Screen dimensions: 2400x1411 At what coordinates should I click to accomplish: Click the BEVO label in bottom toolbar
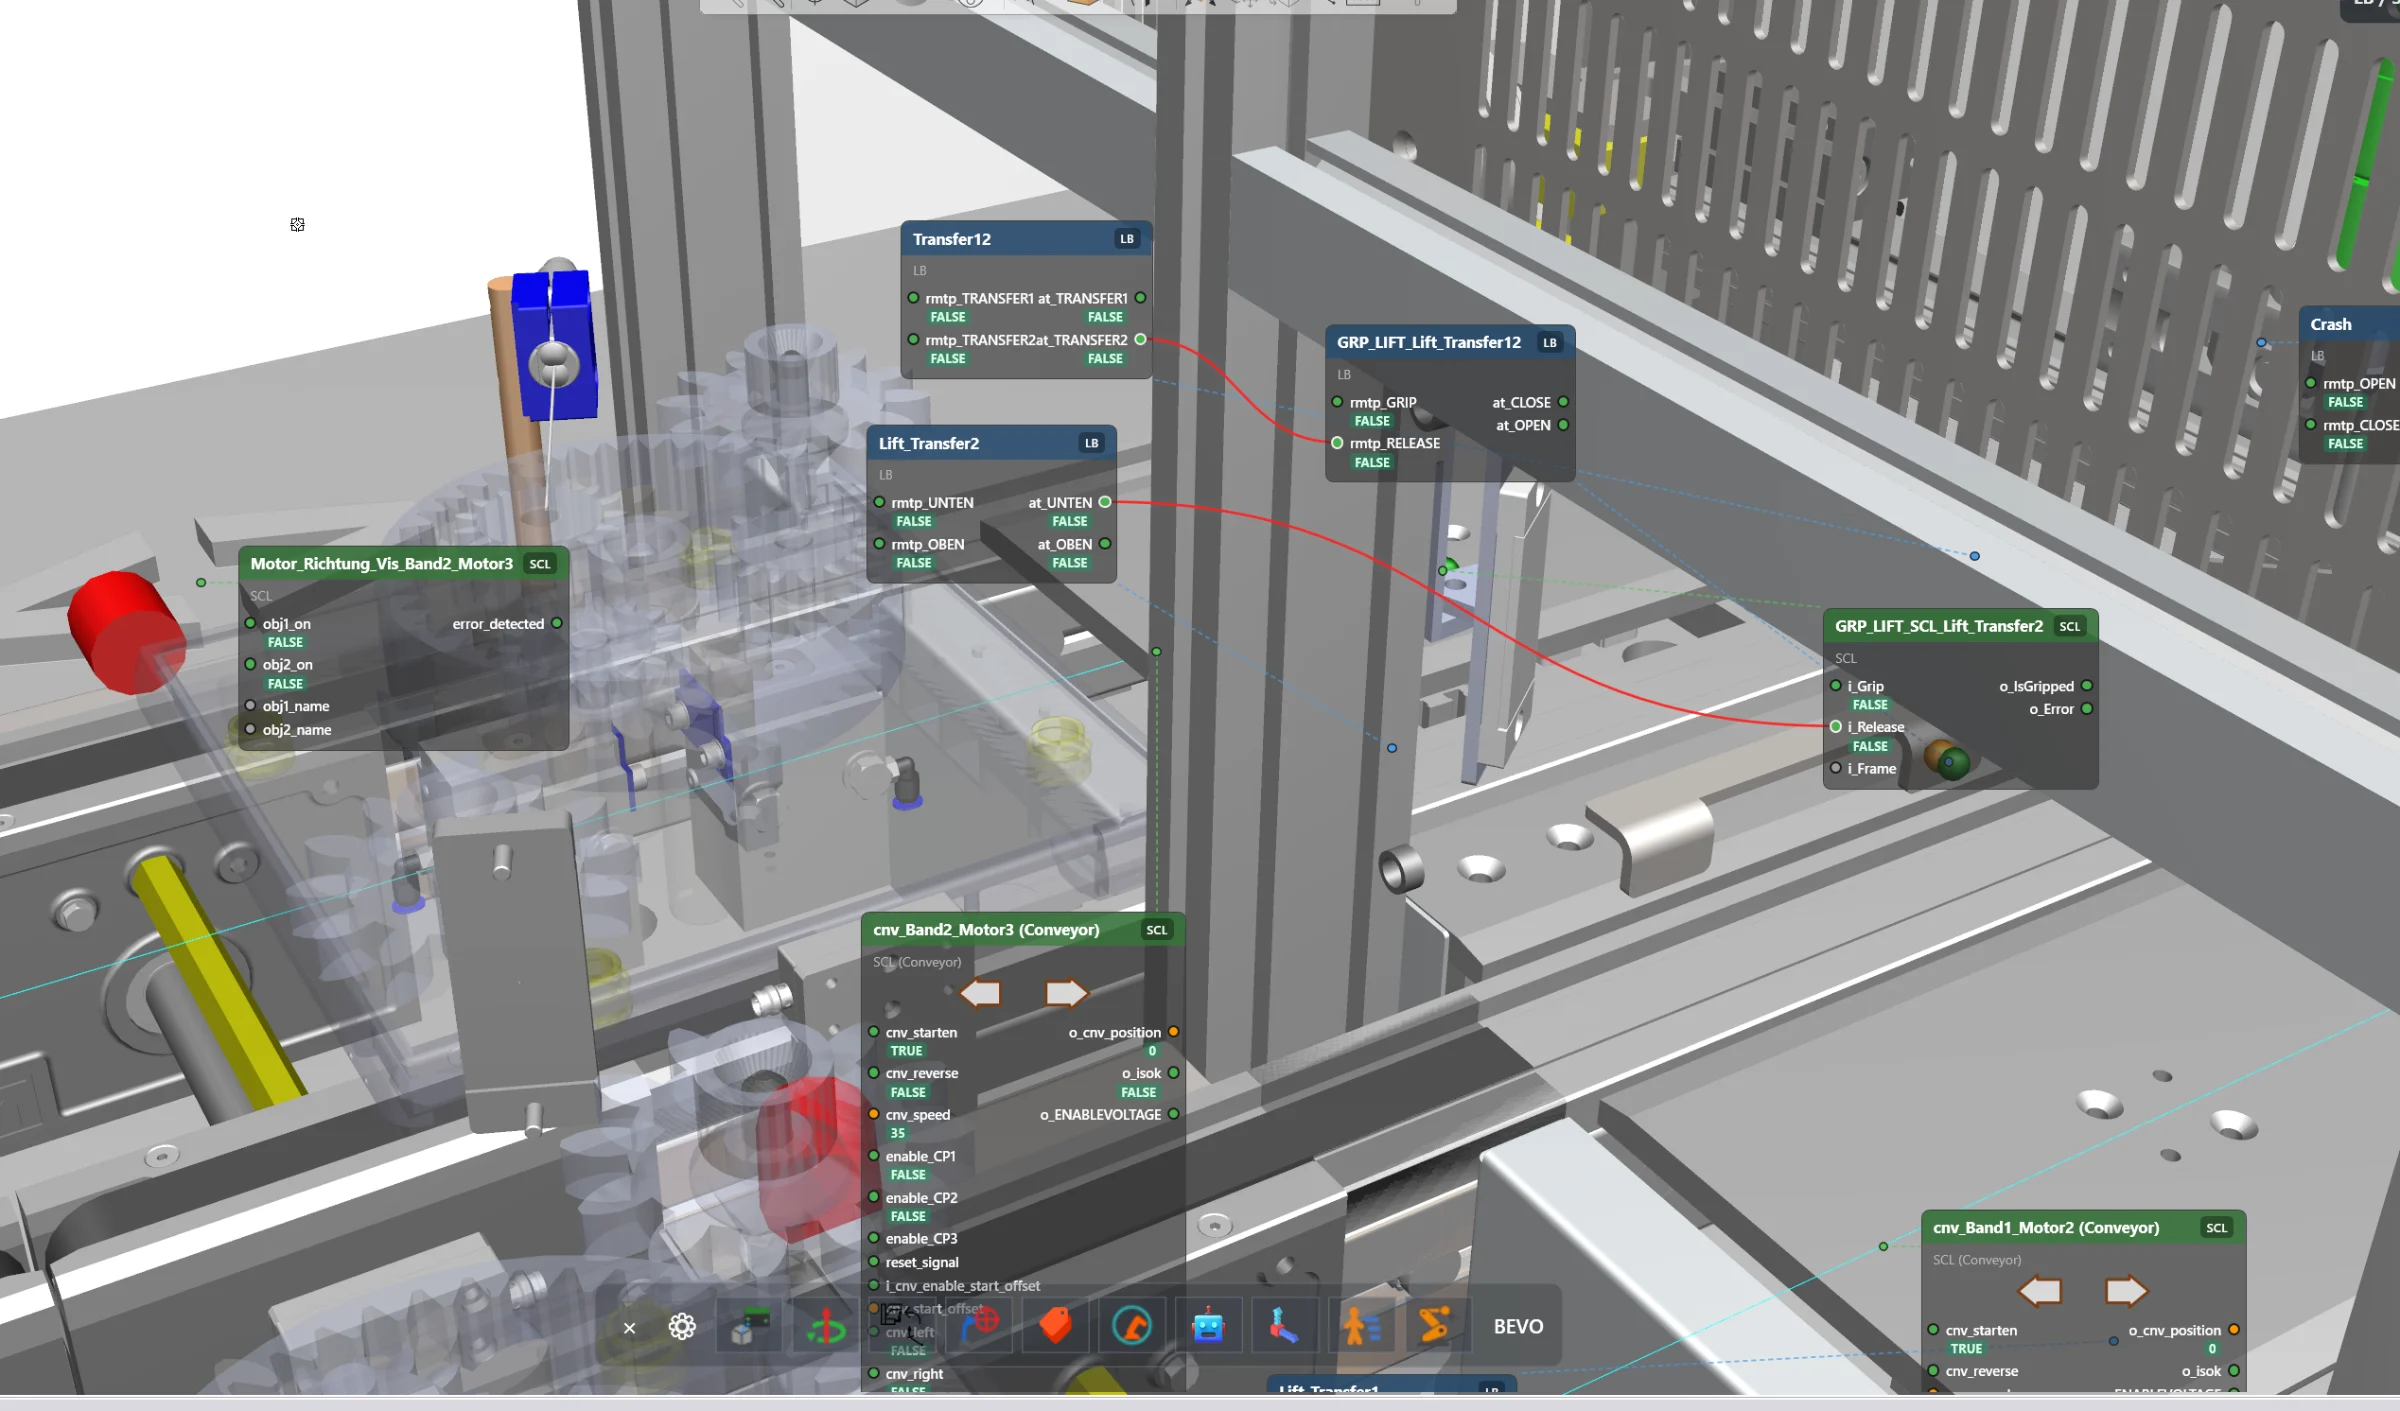tap(1518, 1327)
